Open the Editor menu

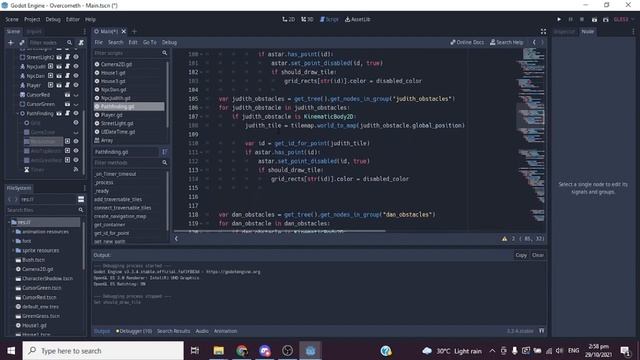coord(73,19)
